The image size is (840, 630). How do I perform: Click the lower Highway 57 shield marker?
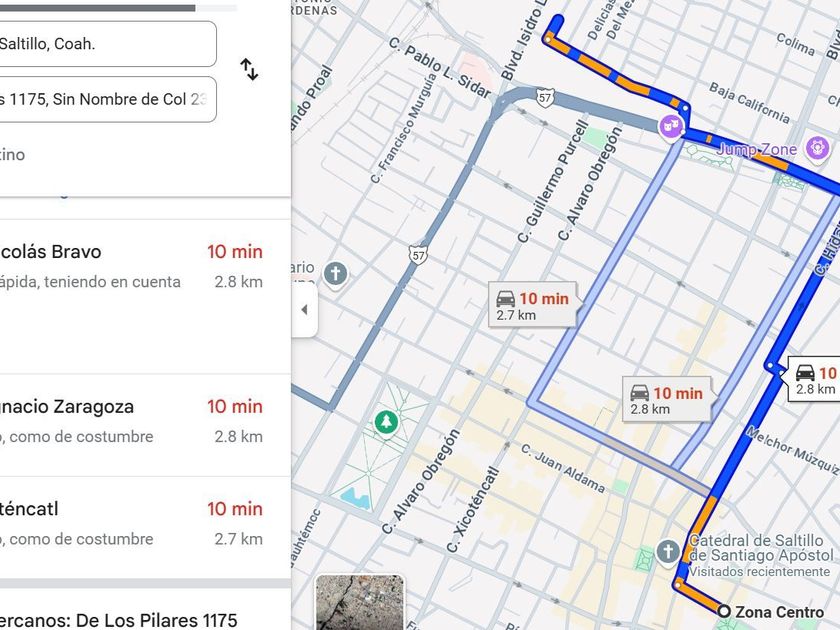[418, 255]
